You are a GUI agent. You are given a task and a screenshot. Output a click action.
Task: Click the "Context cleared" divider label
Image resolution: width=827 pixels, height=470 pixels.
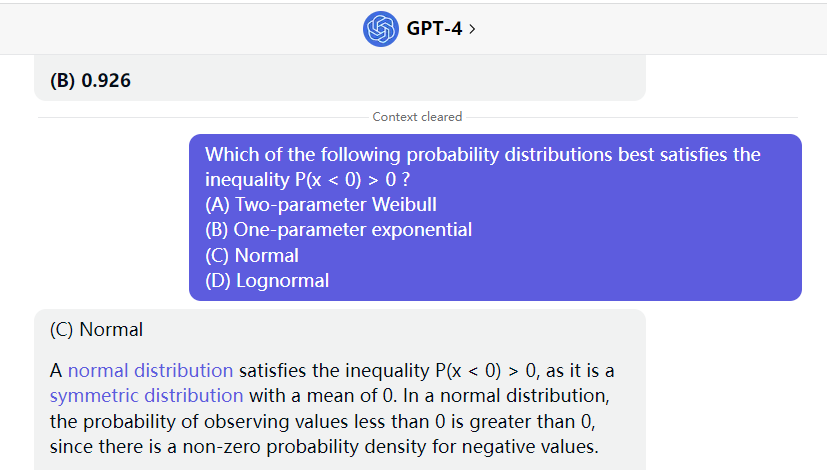(417, 117)
